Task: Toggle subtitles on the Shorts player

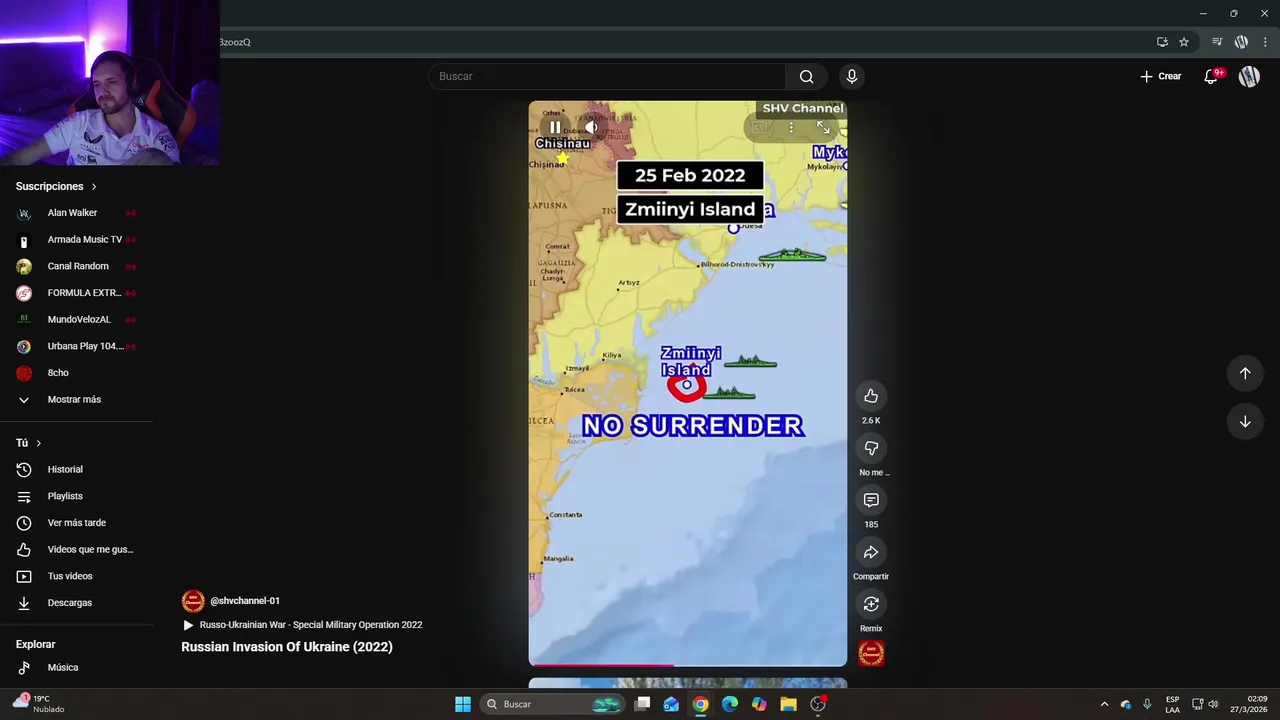Action: coord(760,127)
